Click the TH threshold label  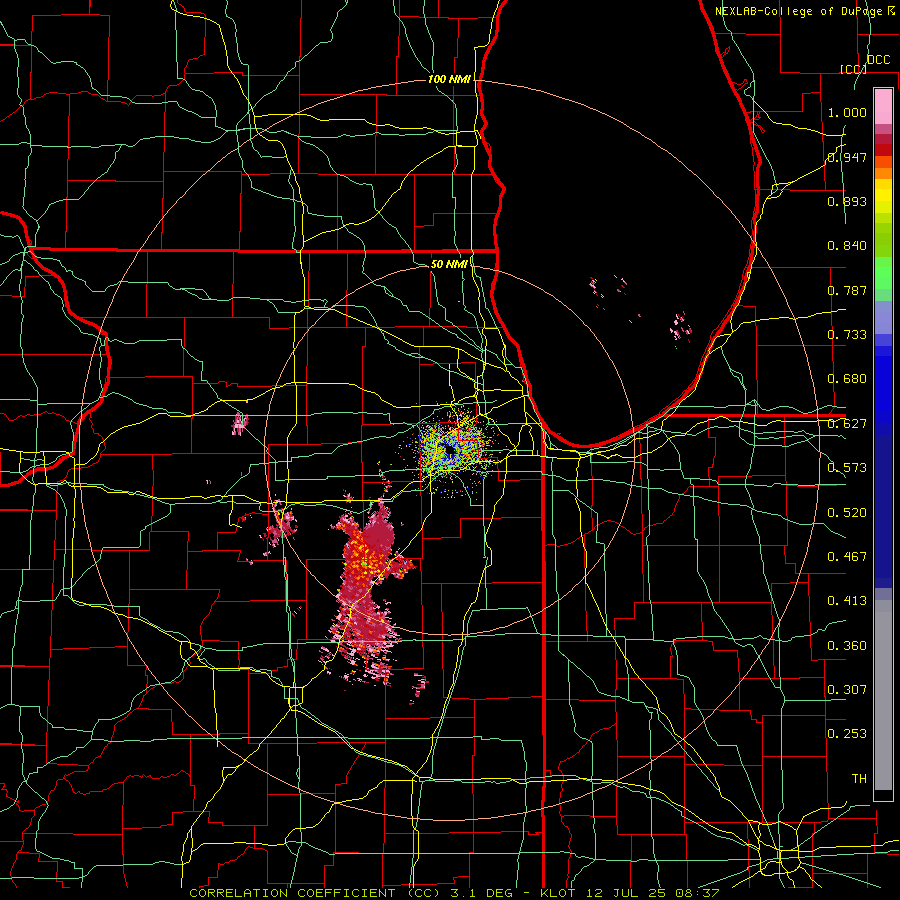(x=859, y=779)
